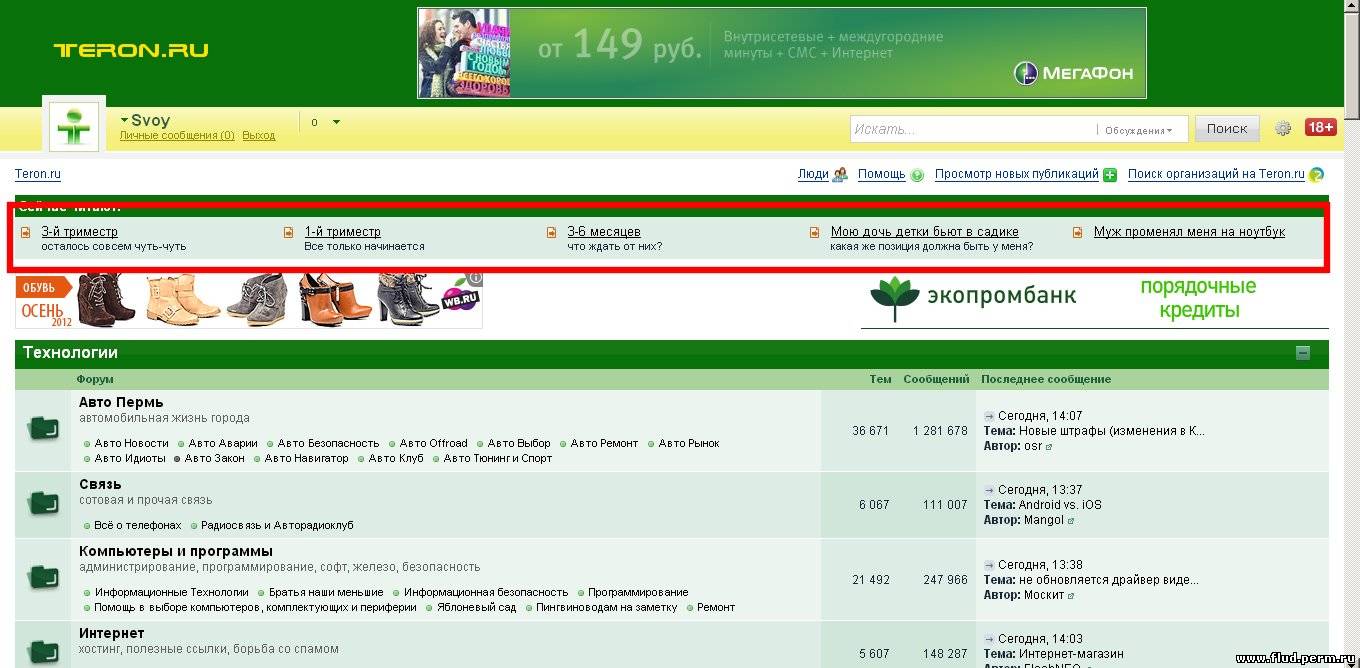Open the Авто Пермь forum folder icon
This screenshot has width=1360, height=668.
click(x=43, y=430)
